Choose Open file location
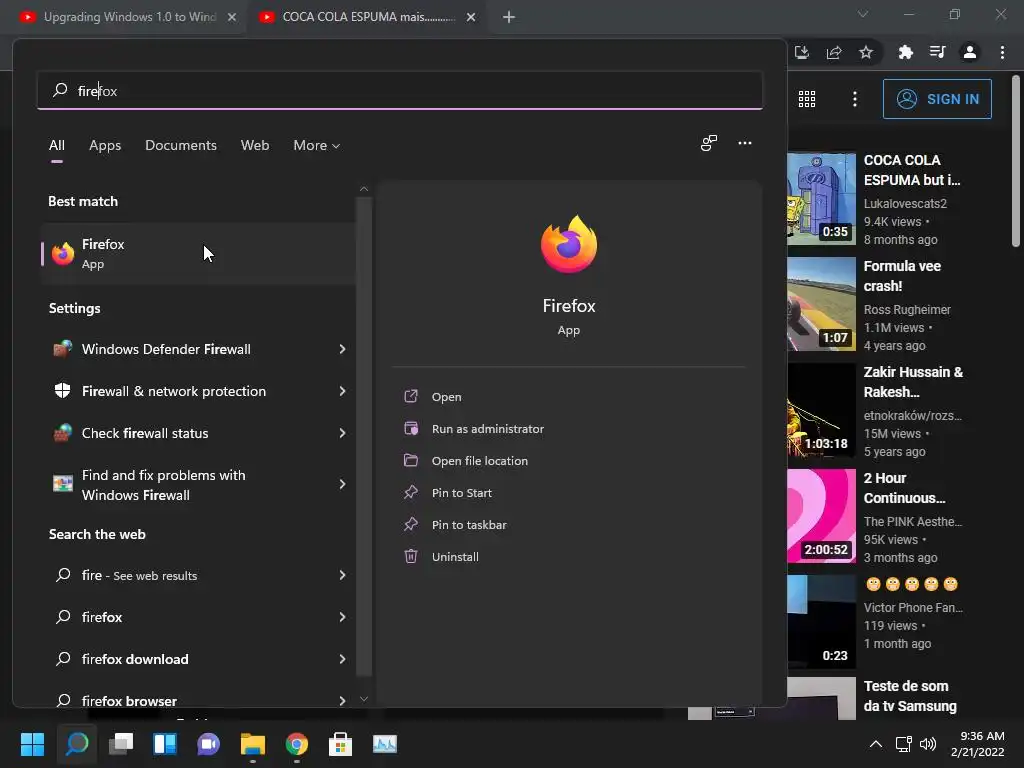 (479, 460)
